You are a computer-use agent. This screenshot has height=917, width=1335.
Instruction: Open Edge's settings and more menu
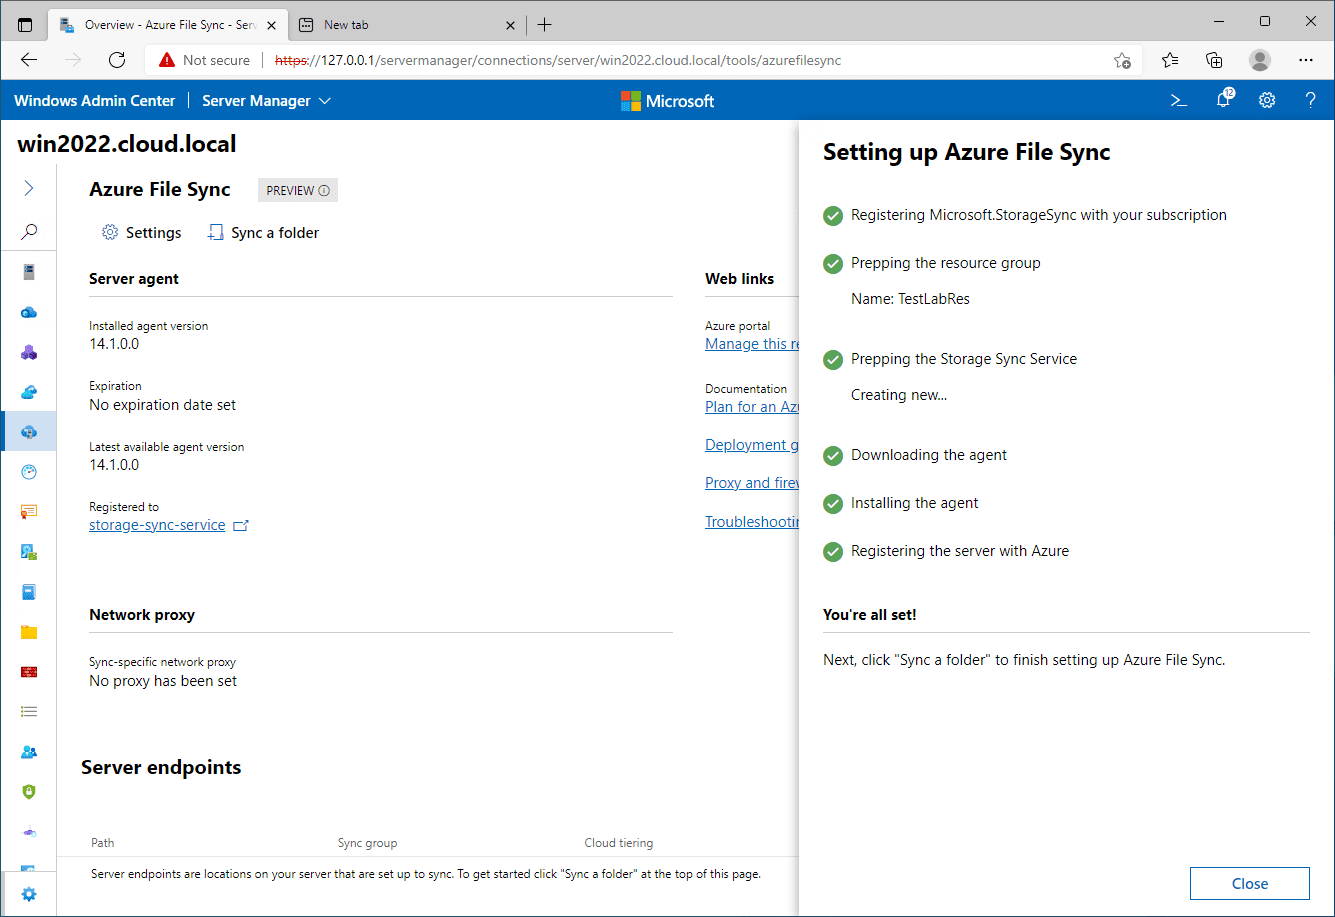coord(1306,60)
